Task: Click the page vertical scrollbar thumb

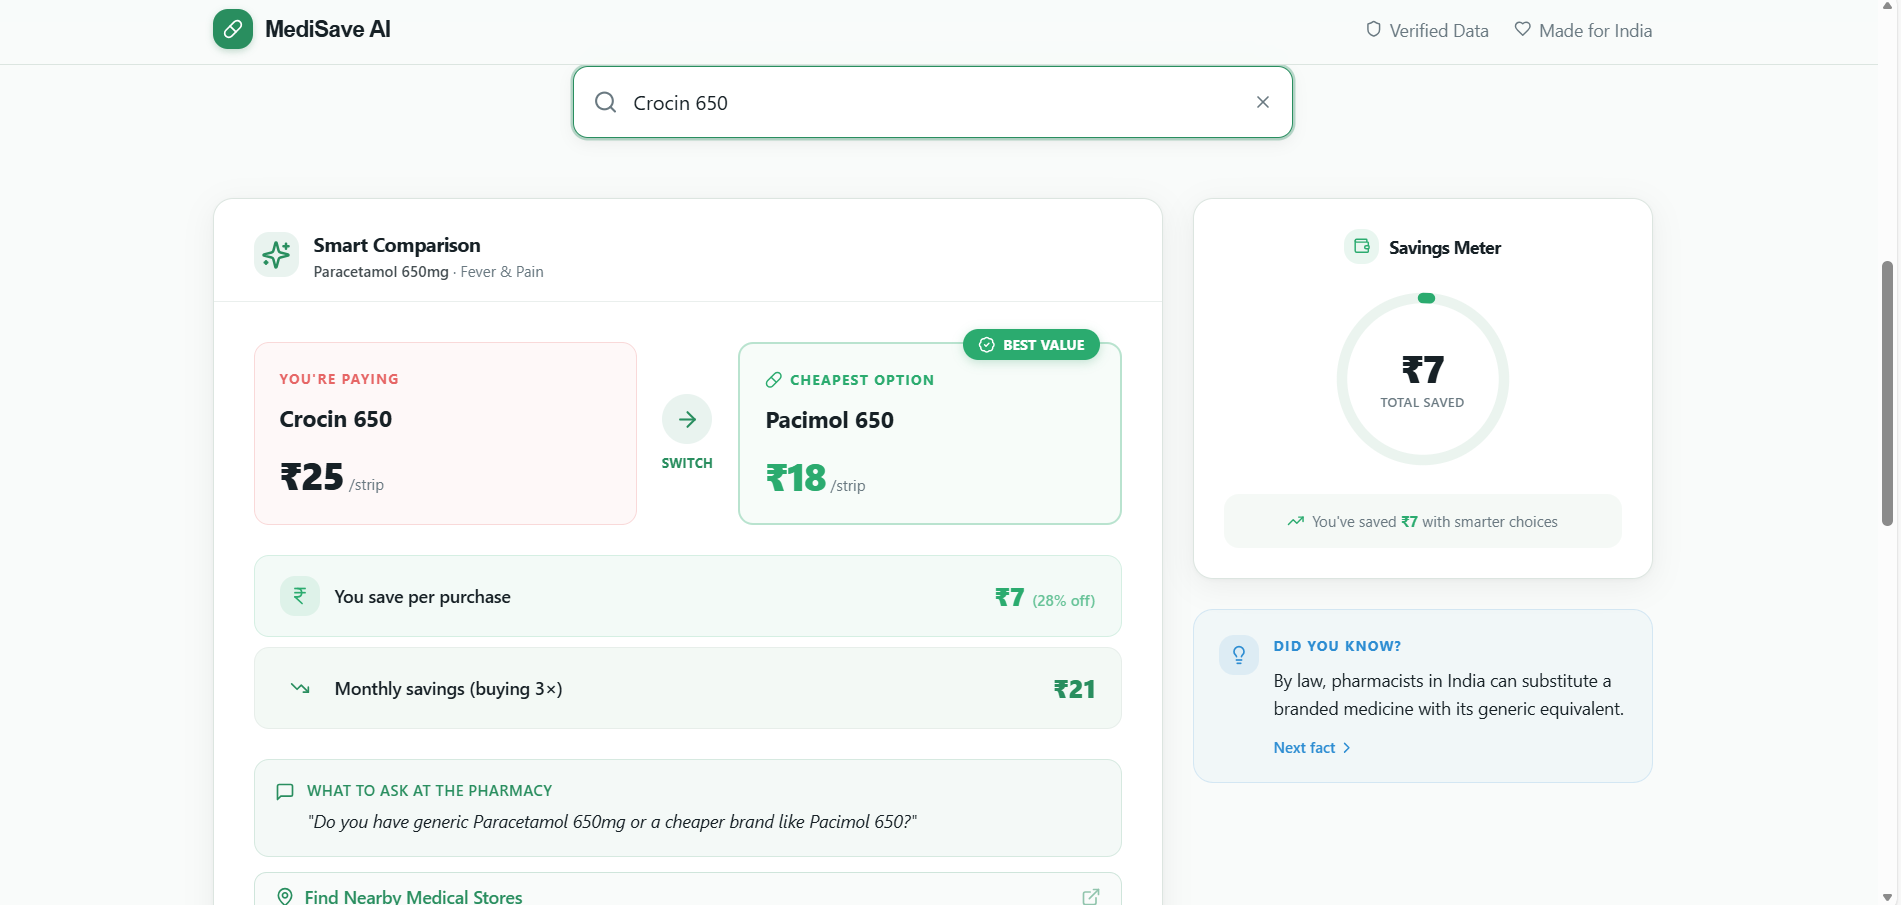Action: pyautogui.click(x=1887, y=394)
